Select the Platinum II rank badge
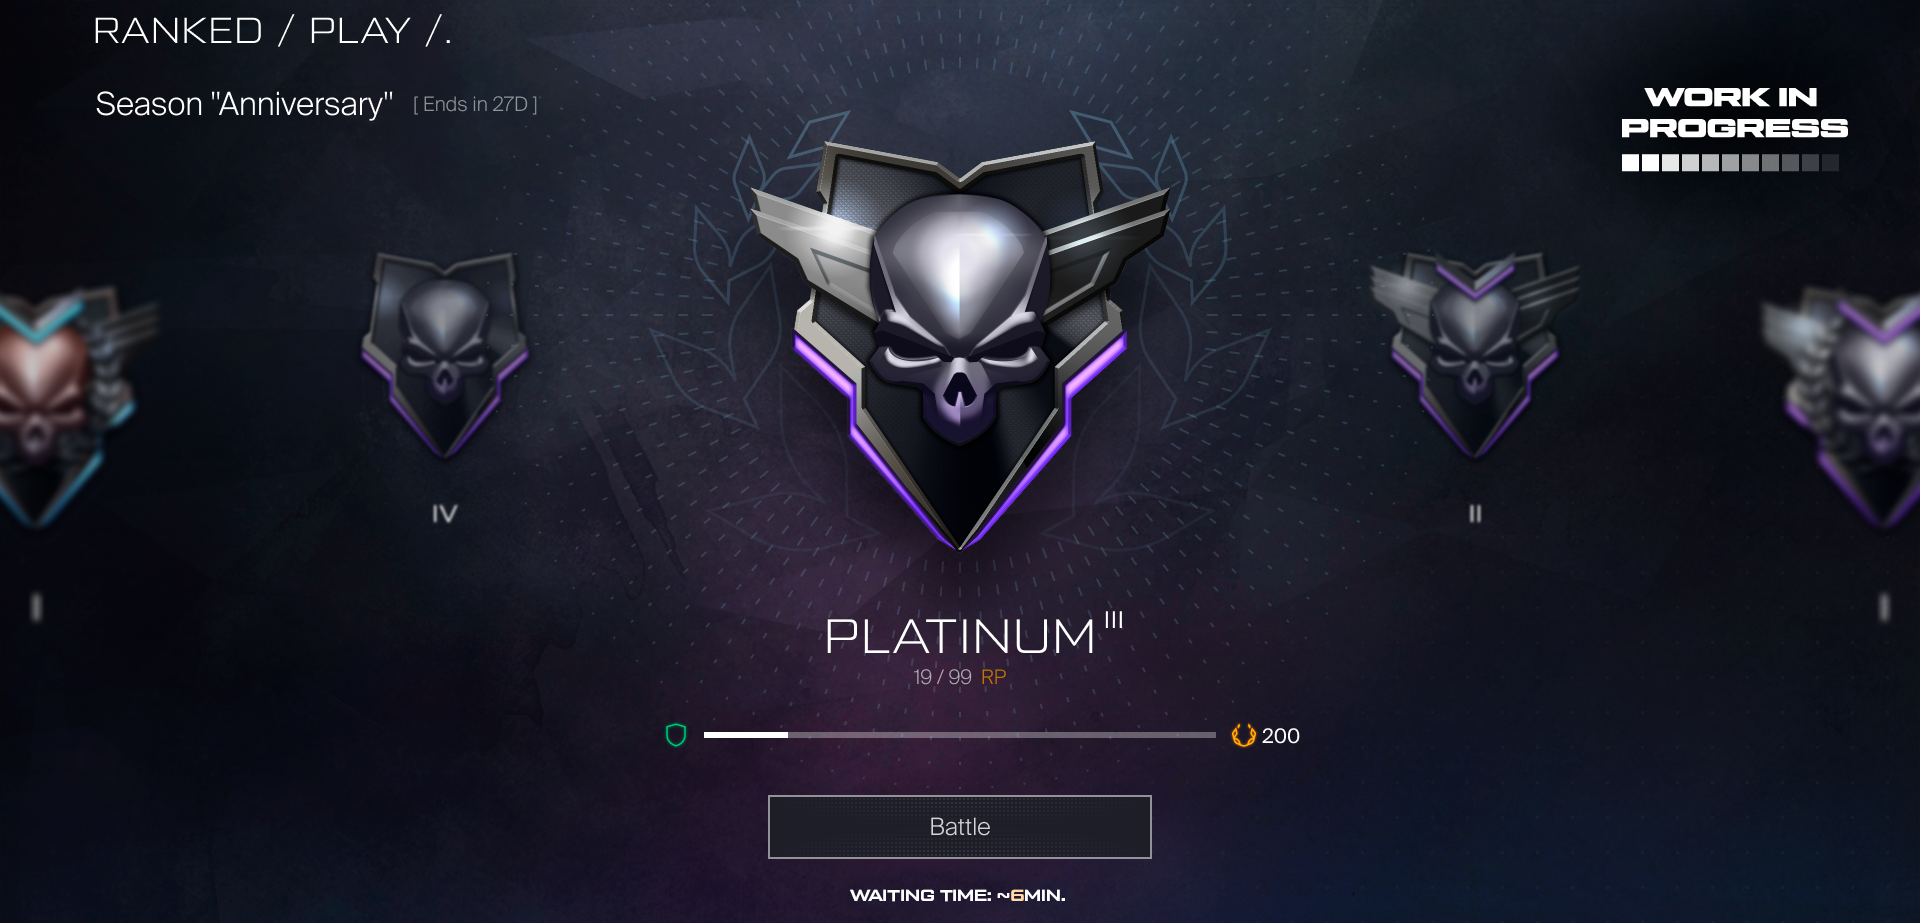This screenshot has height=923, width=1920. point(1474,355)
